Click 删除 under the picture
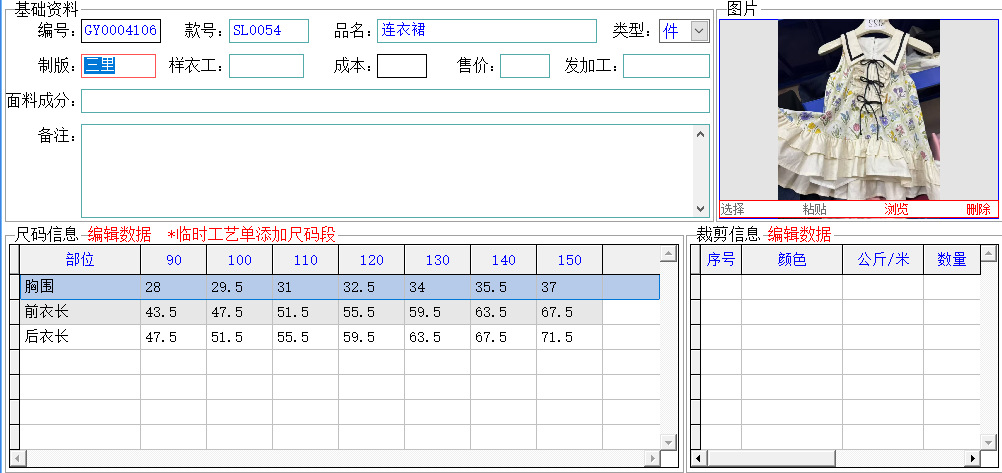 pos(978,209)
